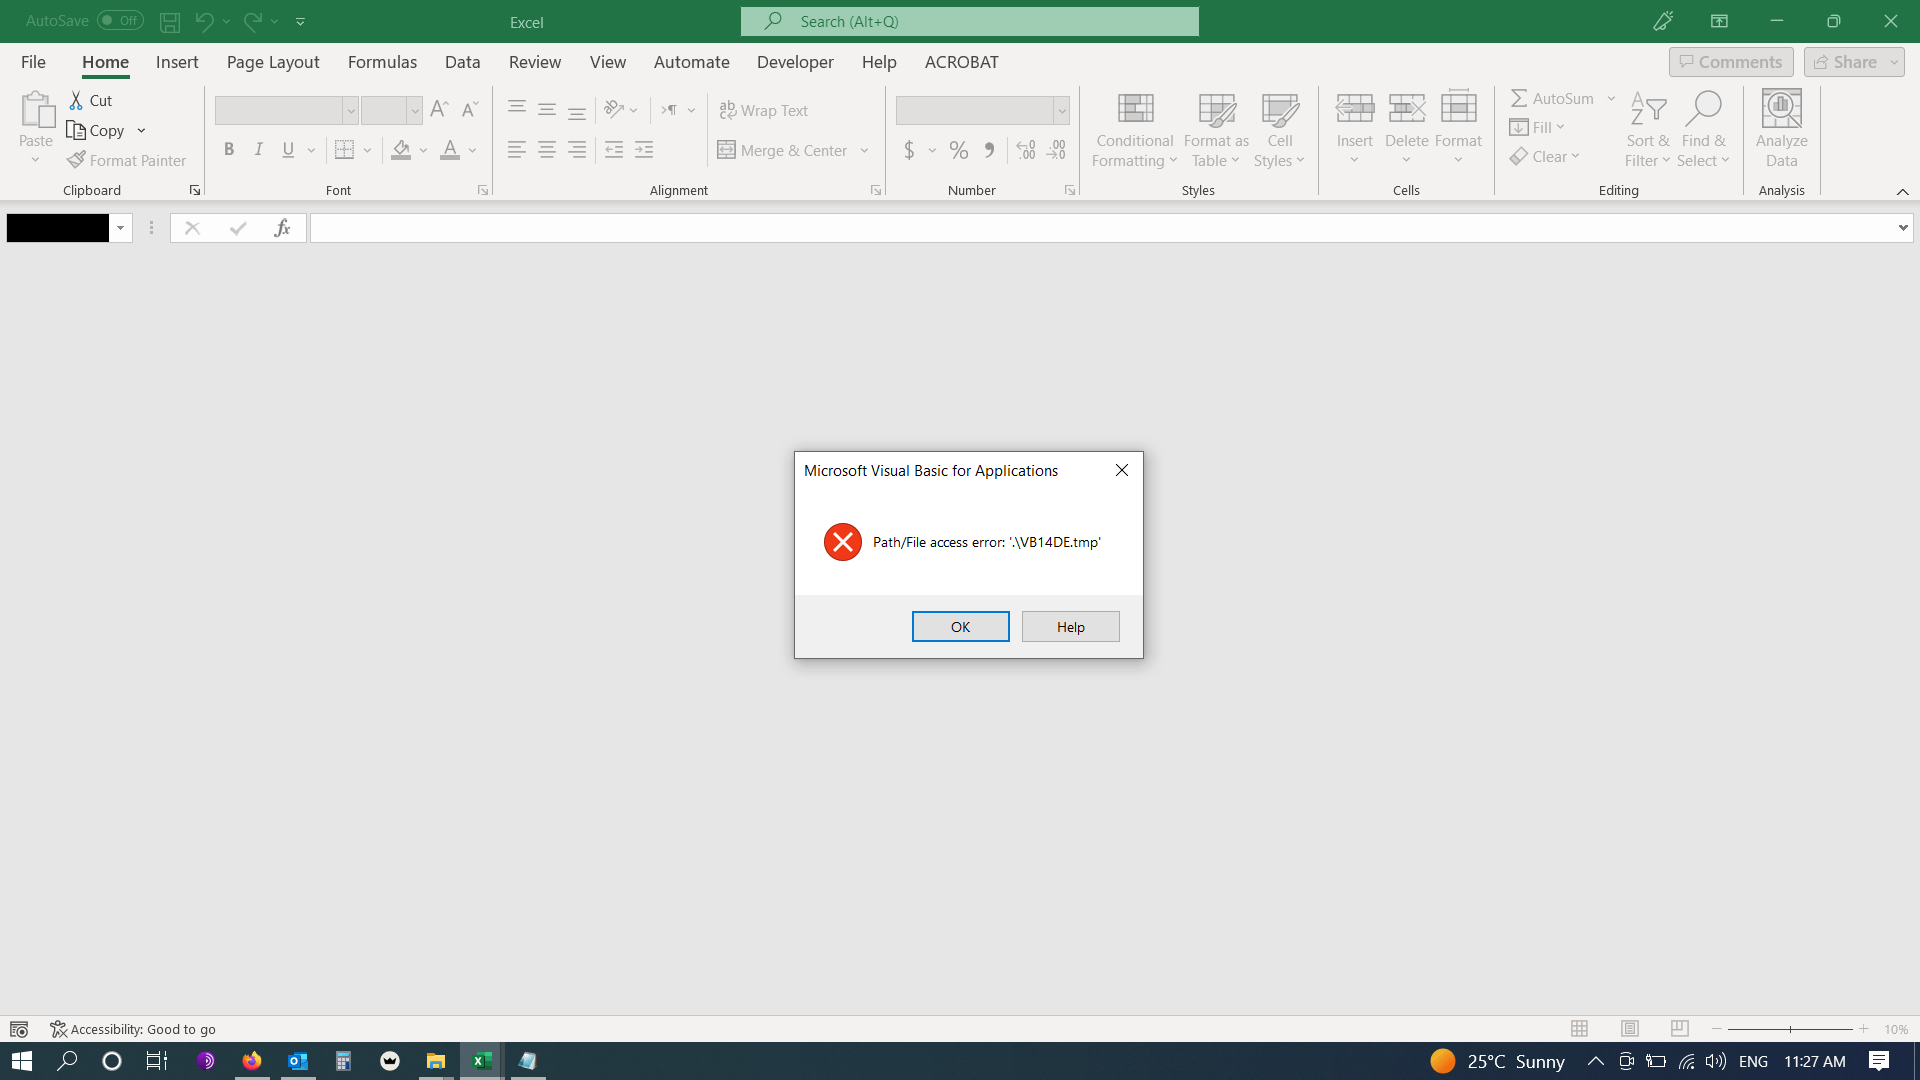
Task: Toggle Italic formatting
Action: pyautogui.click(x=259, y=150)
